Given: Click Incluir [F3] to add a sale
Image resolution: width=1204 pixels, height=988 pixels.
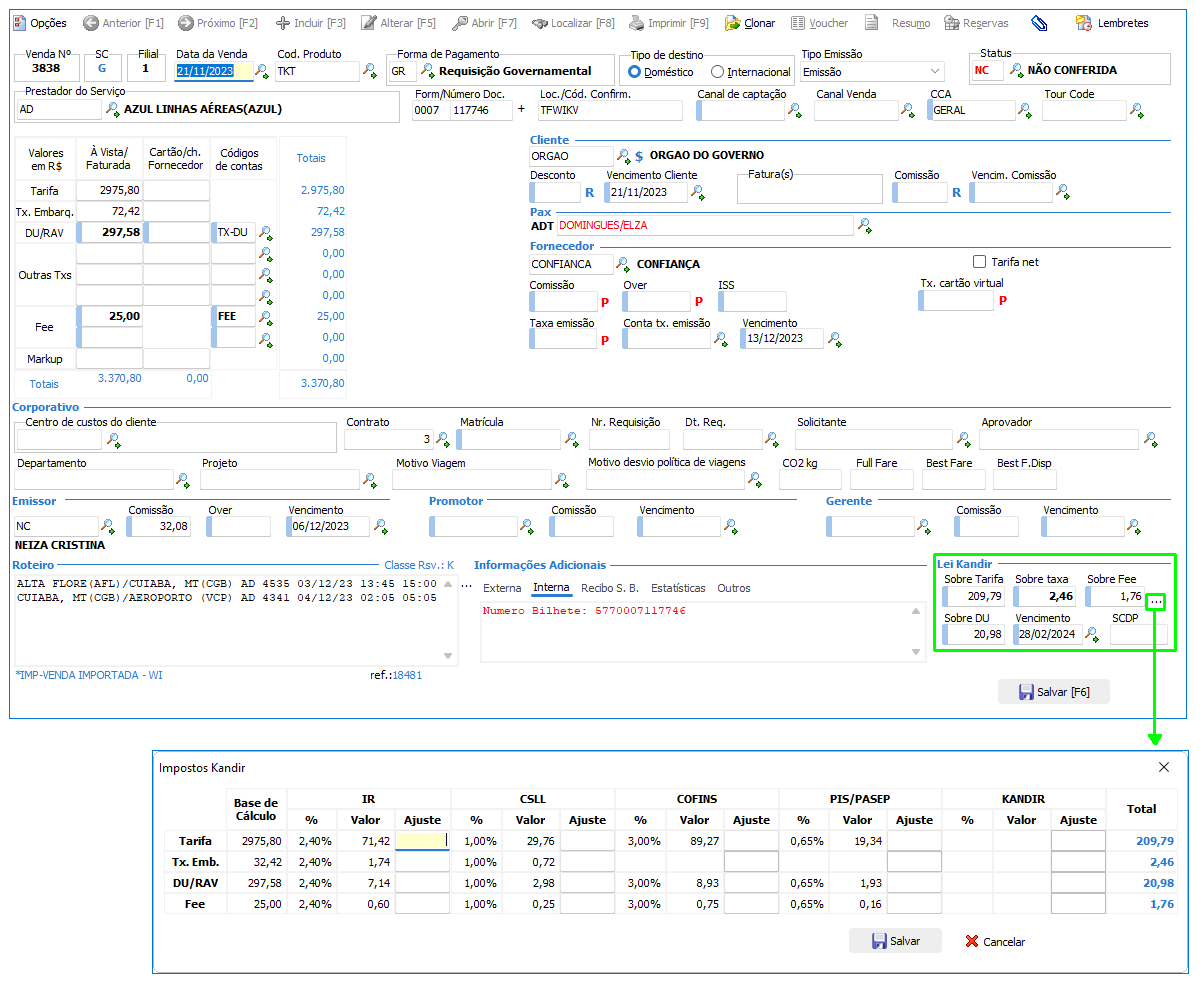Looking at the screenshot, I should [310, 23].
